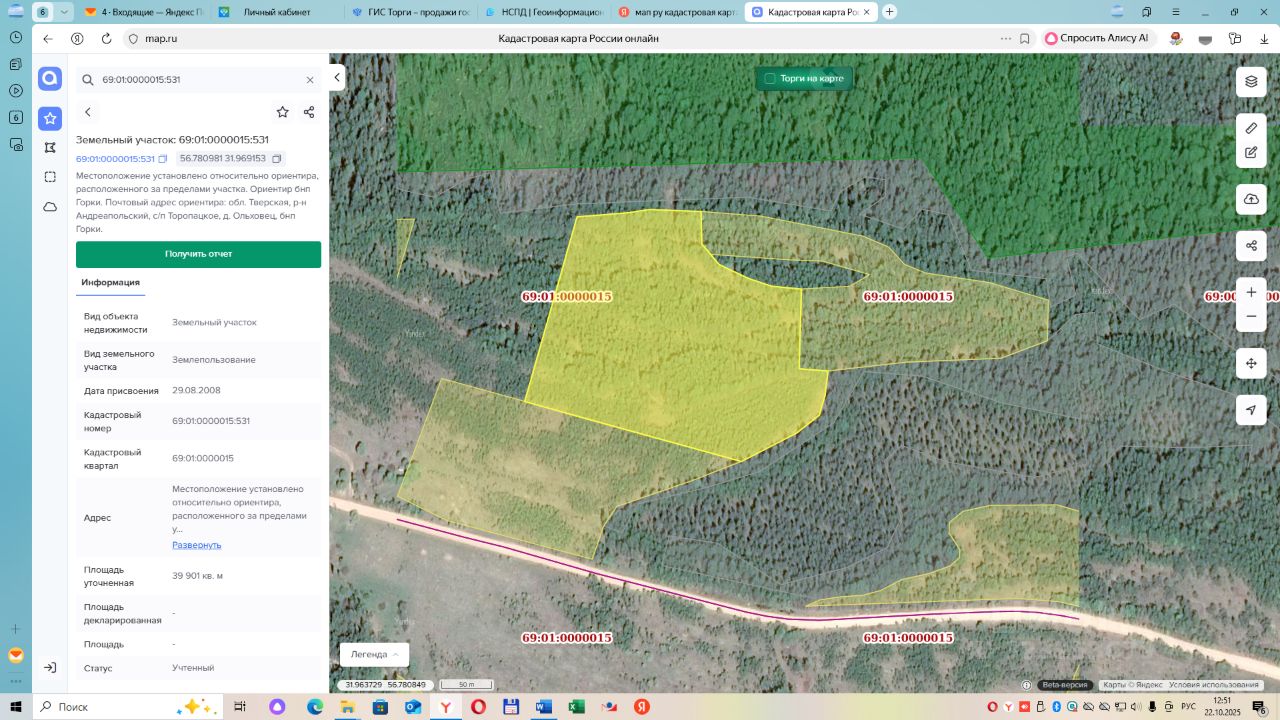Copy the parcel coordinates
This screenshot has width=1280, height=720.
click(277, 159)
